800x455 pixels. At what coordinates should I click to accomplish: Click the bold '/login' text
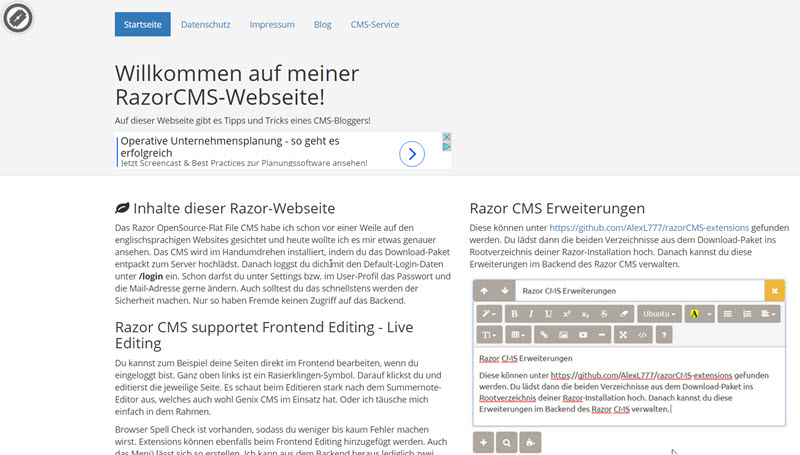[151, 276]
